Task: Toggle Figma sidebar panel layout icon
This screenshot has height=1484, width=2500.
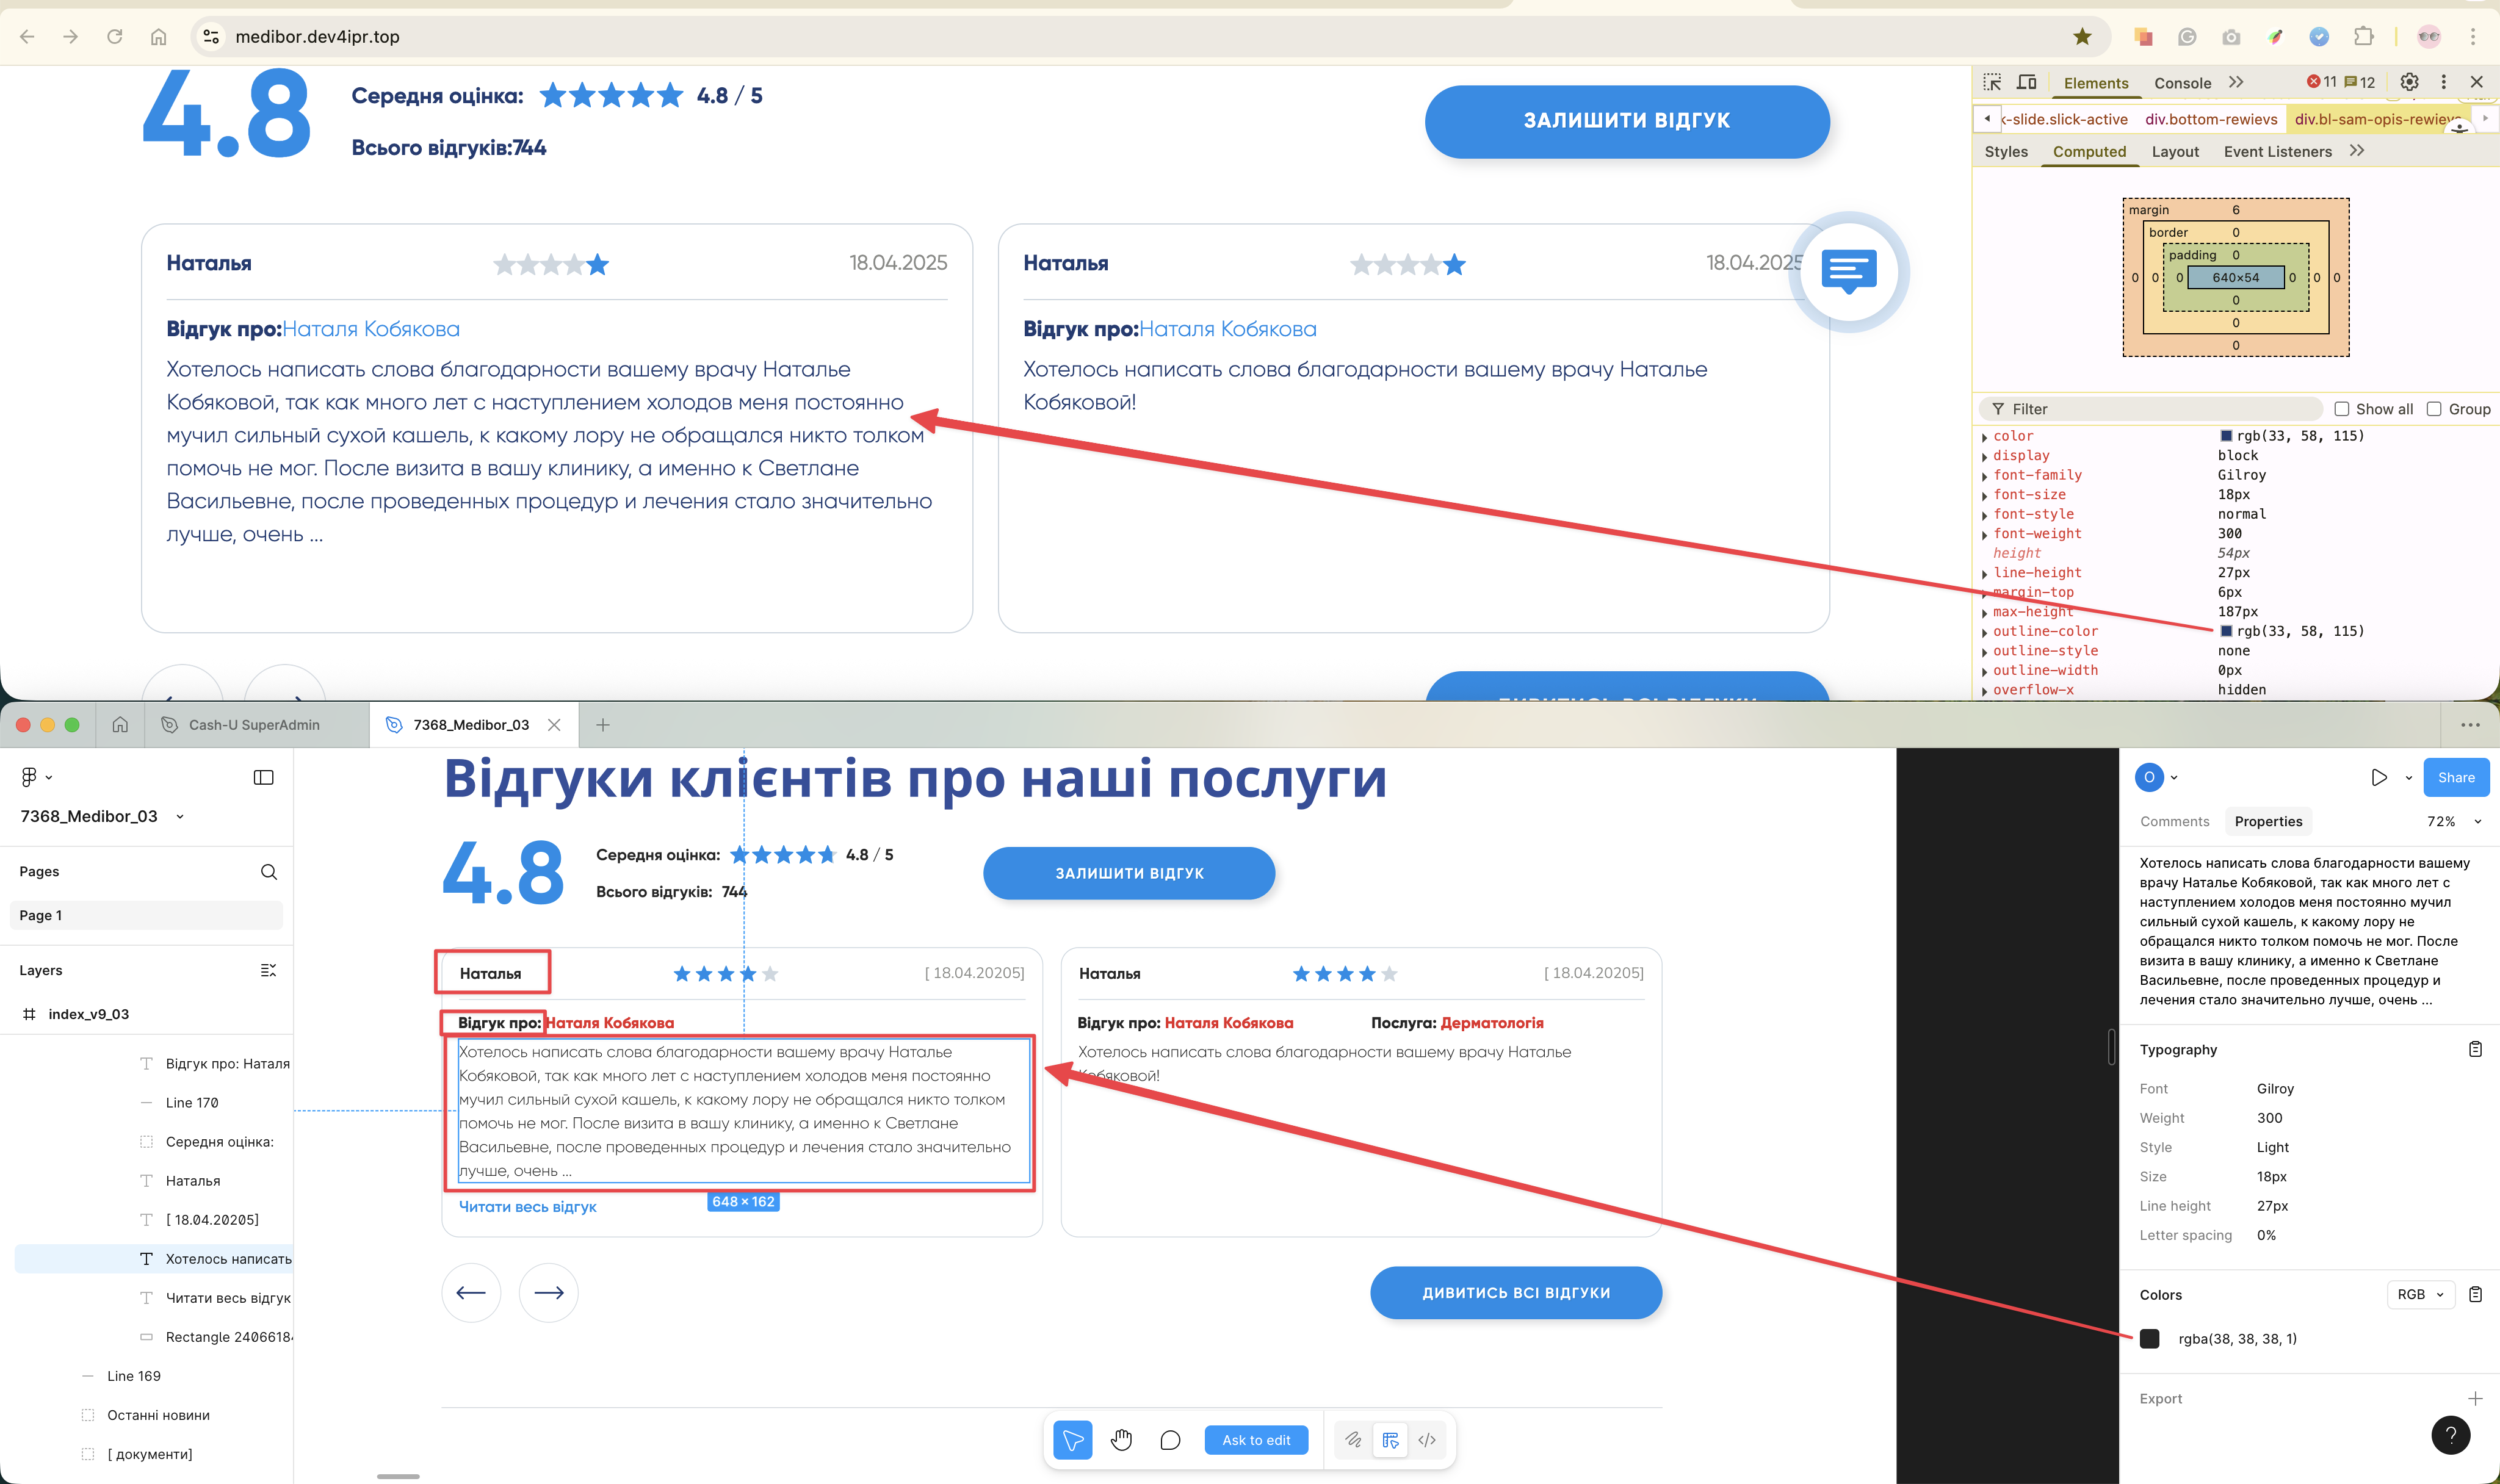Action: [263, 777]
